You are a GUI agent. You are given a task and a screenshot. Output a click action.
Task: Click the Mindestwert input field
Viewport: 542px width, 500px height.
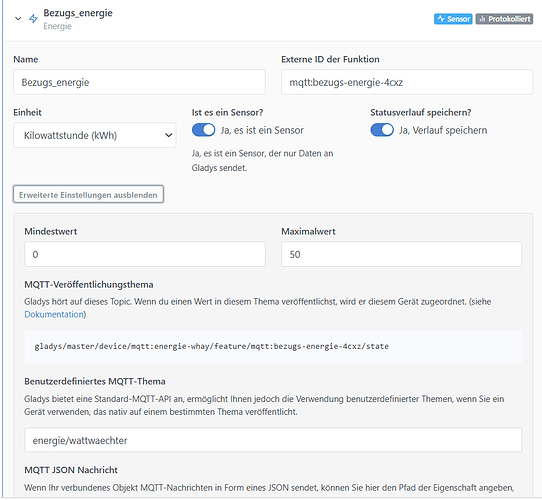point(145,254)
